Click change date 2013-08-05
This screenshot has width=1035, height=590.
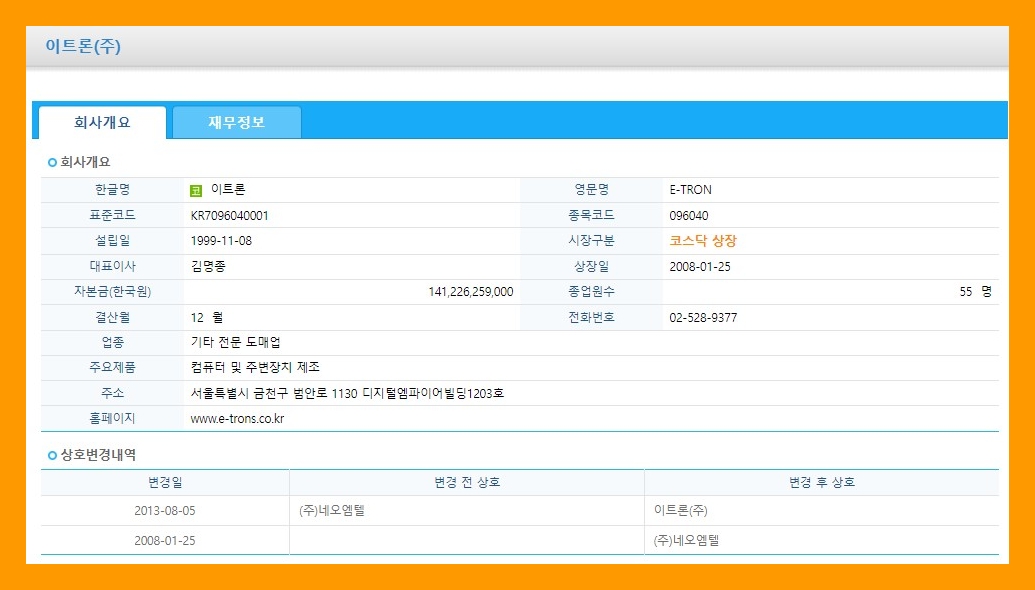[x=165, y=511]
